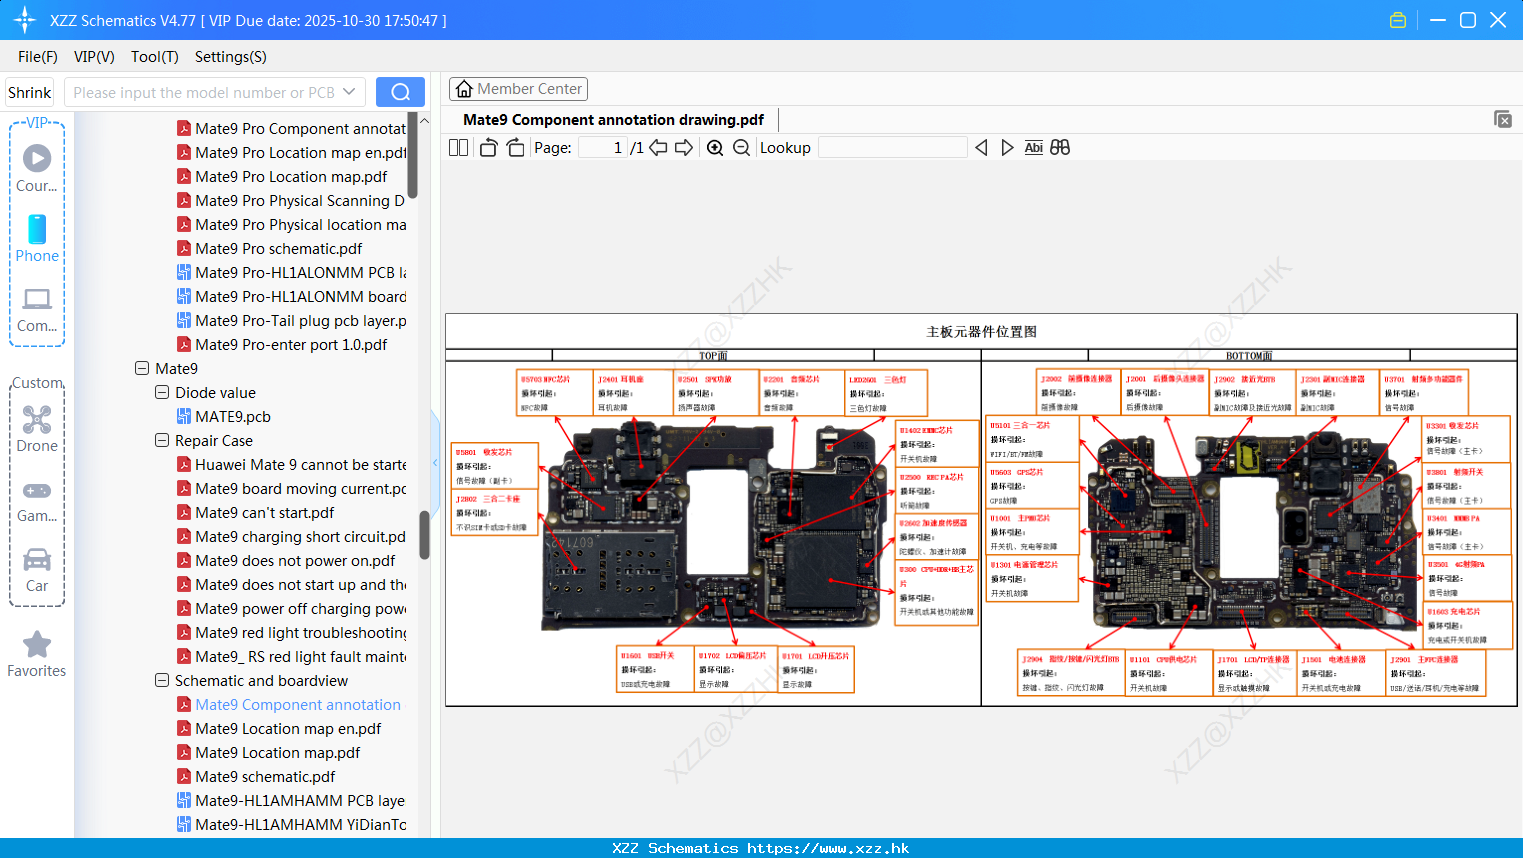Image resolution: width=1523 pixels, height=858 pixels.
Task: Find next lookup result triangle
Action: pyautogui.click(x=1007, y=147)
